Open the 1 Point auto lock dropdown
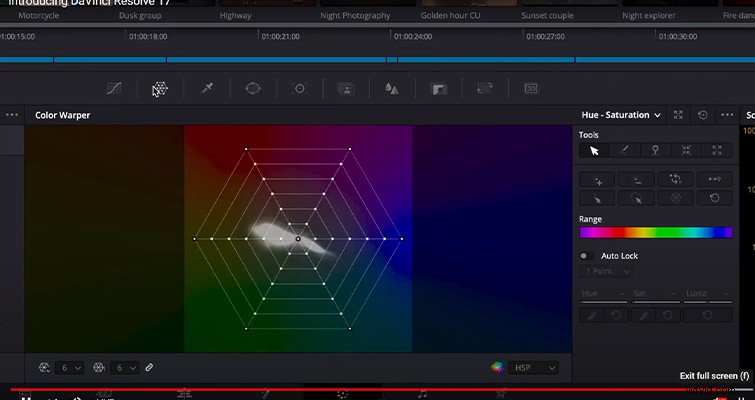 [x=606, y=271]
